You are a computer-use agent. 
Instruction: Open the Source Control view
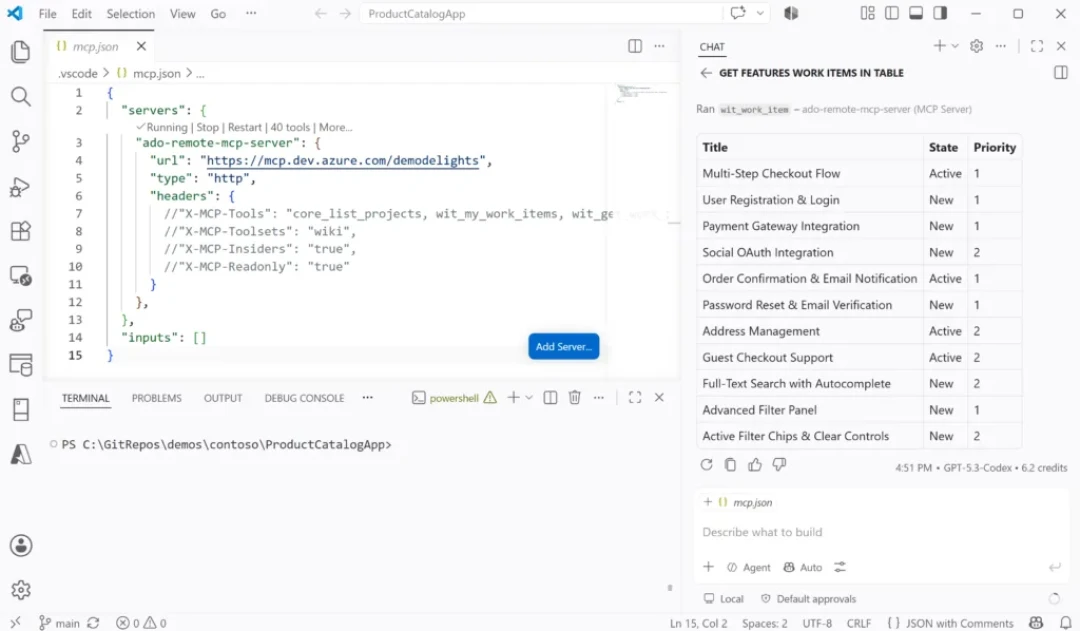(x=21, y=141)
